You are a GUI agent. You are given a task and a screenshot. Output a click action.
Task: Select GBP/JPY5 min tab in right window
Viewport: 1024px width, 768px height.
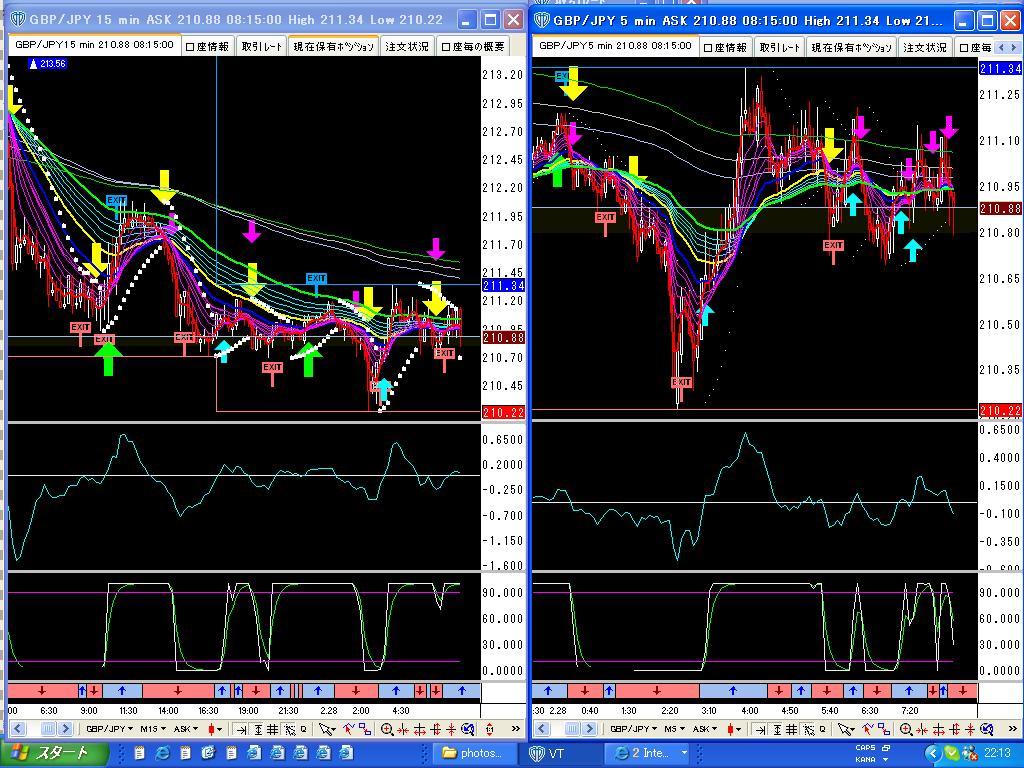pos(615,46)
